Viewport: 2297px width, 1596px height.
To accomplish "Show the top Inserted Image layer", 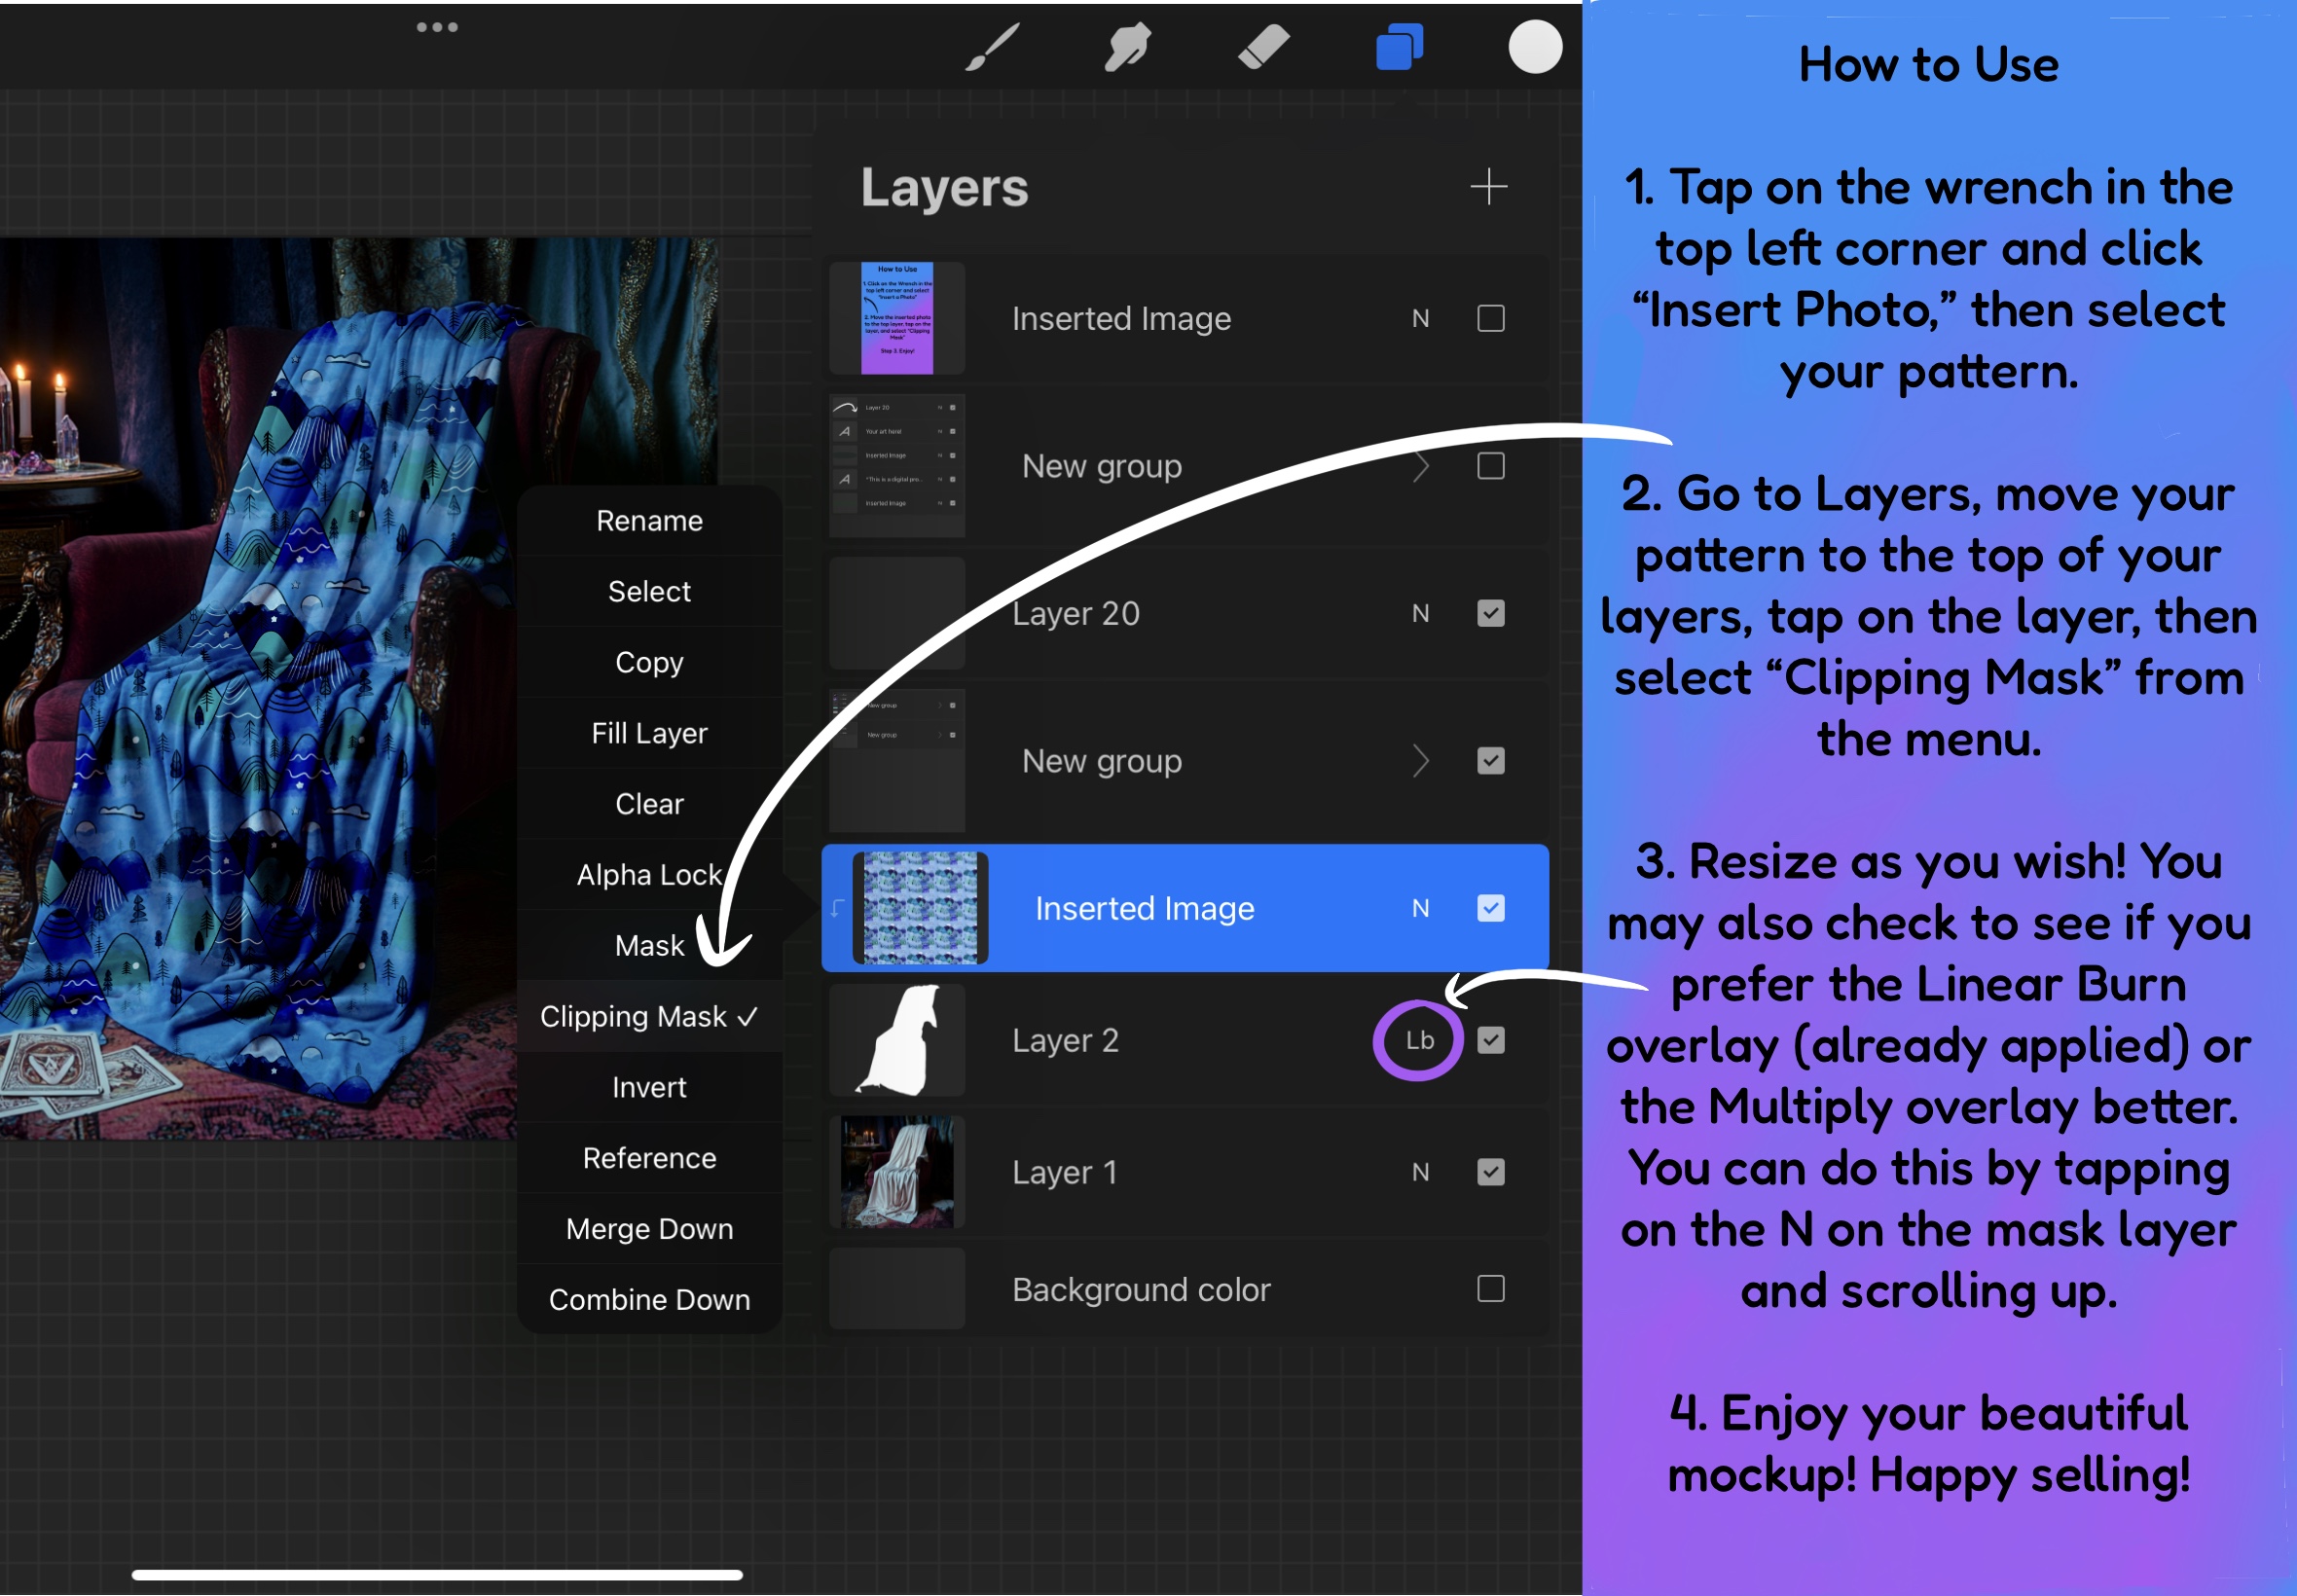I will pyautogui.click(x=1490, y=318).
